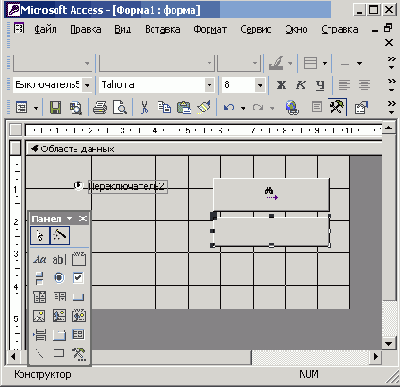Click the Format Painter brush icon

(204, 108)
